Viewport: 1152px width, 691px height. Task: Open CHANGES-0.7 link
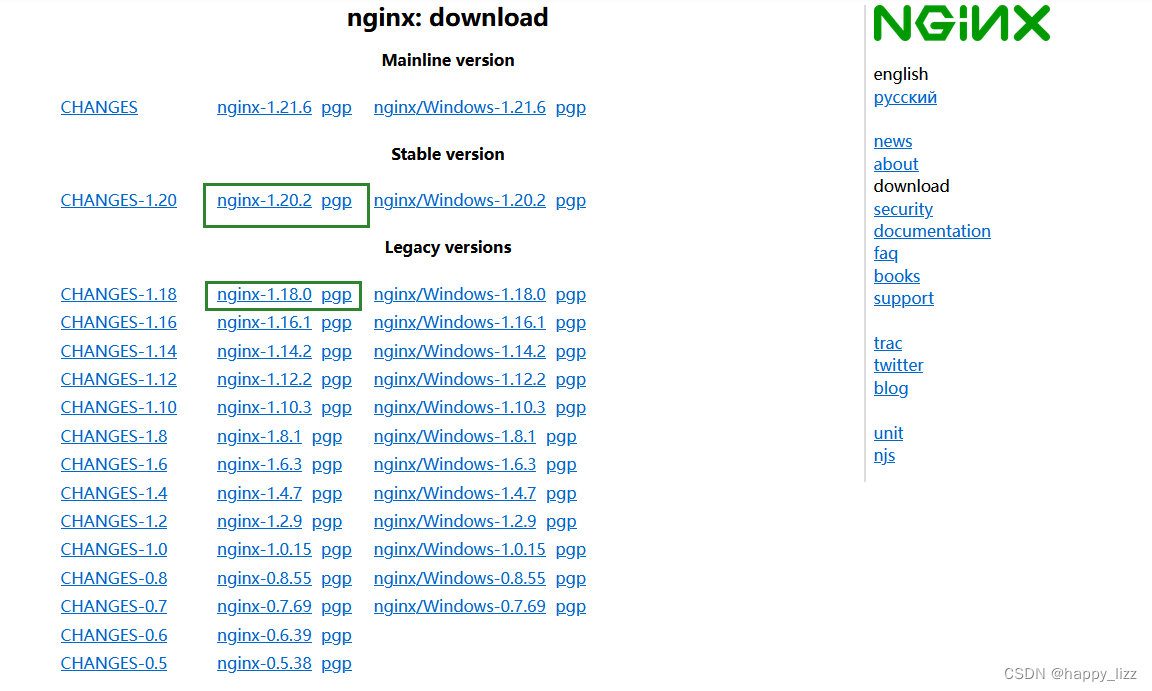[114, 607]
